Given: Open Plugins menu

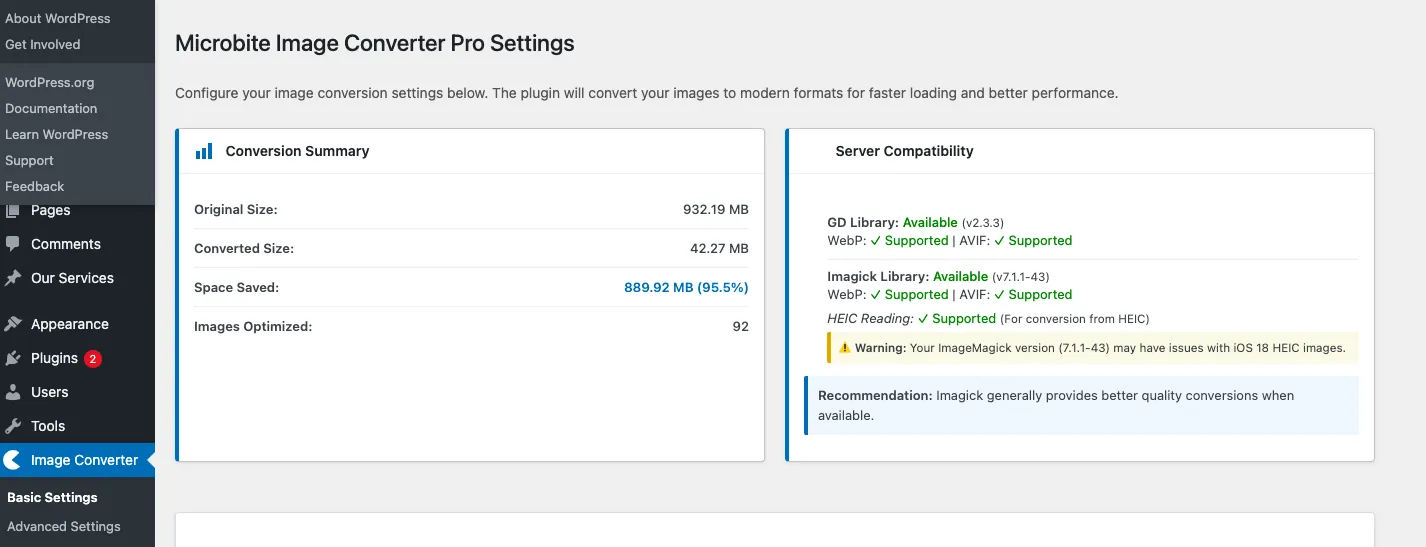Looking at the screenshot, I should [x=54, y=358].
